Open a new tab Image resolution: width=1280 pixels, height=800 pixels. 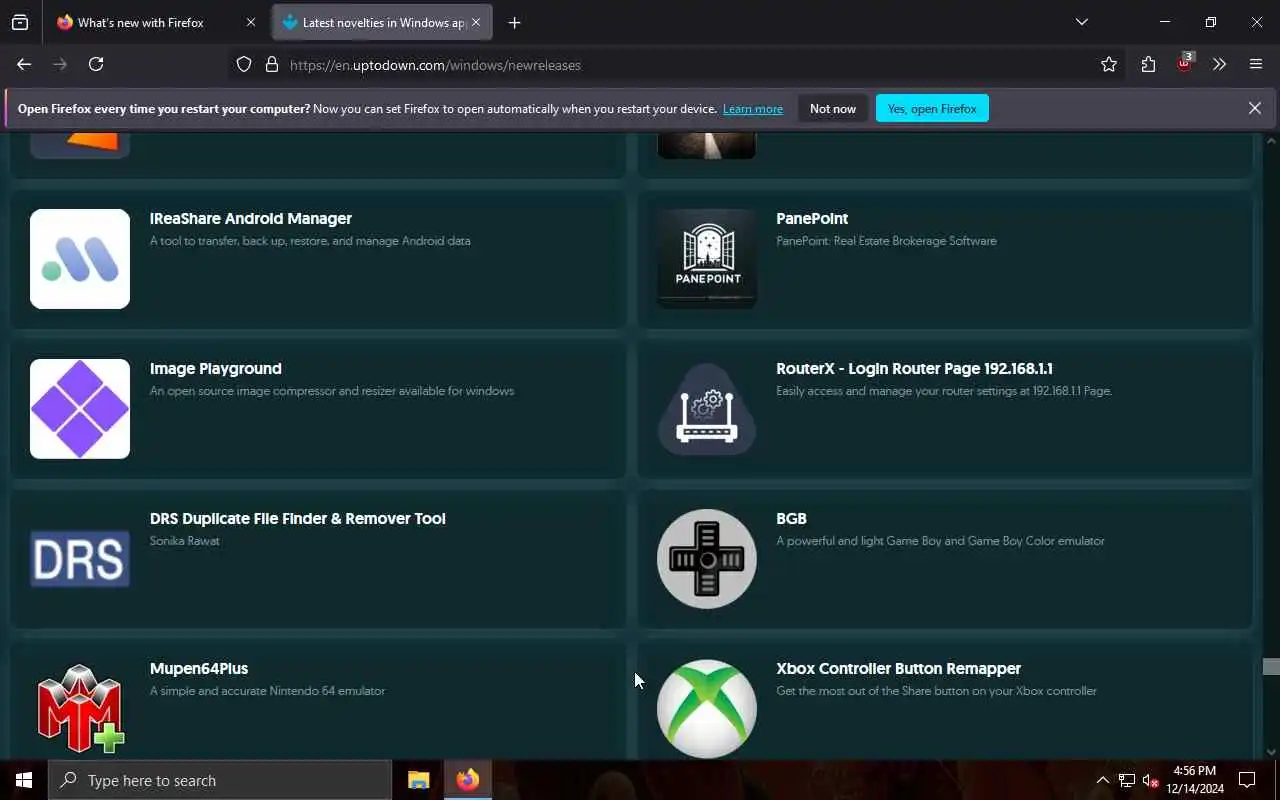[514, 22]
